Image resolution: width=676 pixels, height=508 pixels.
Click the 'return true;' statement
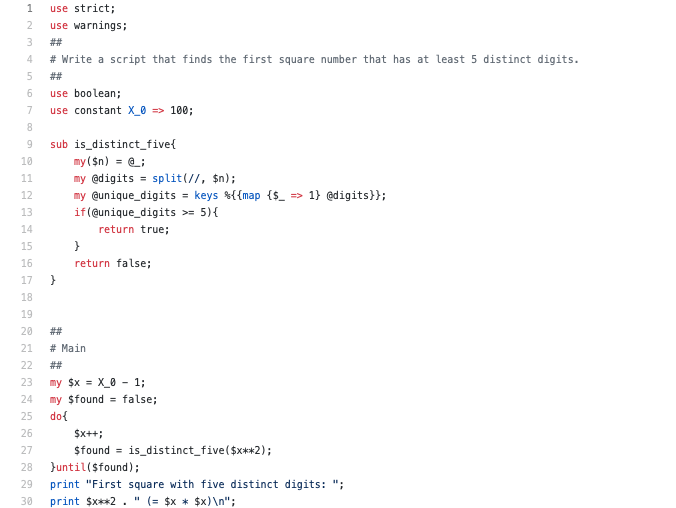click(134, 229)
